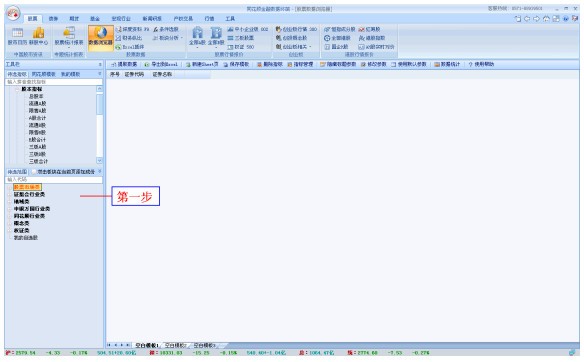Switch to the Funds ribbon tab
The image size is (584, 362).
95,19
